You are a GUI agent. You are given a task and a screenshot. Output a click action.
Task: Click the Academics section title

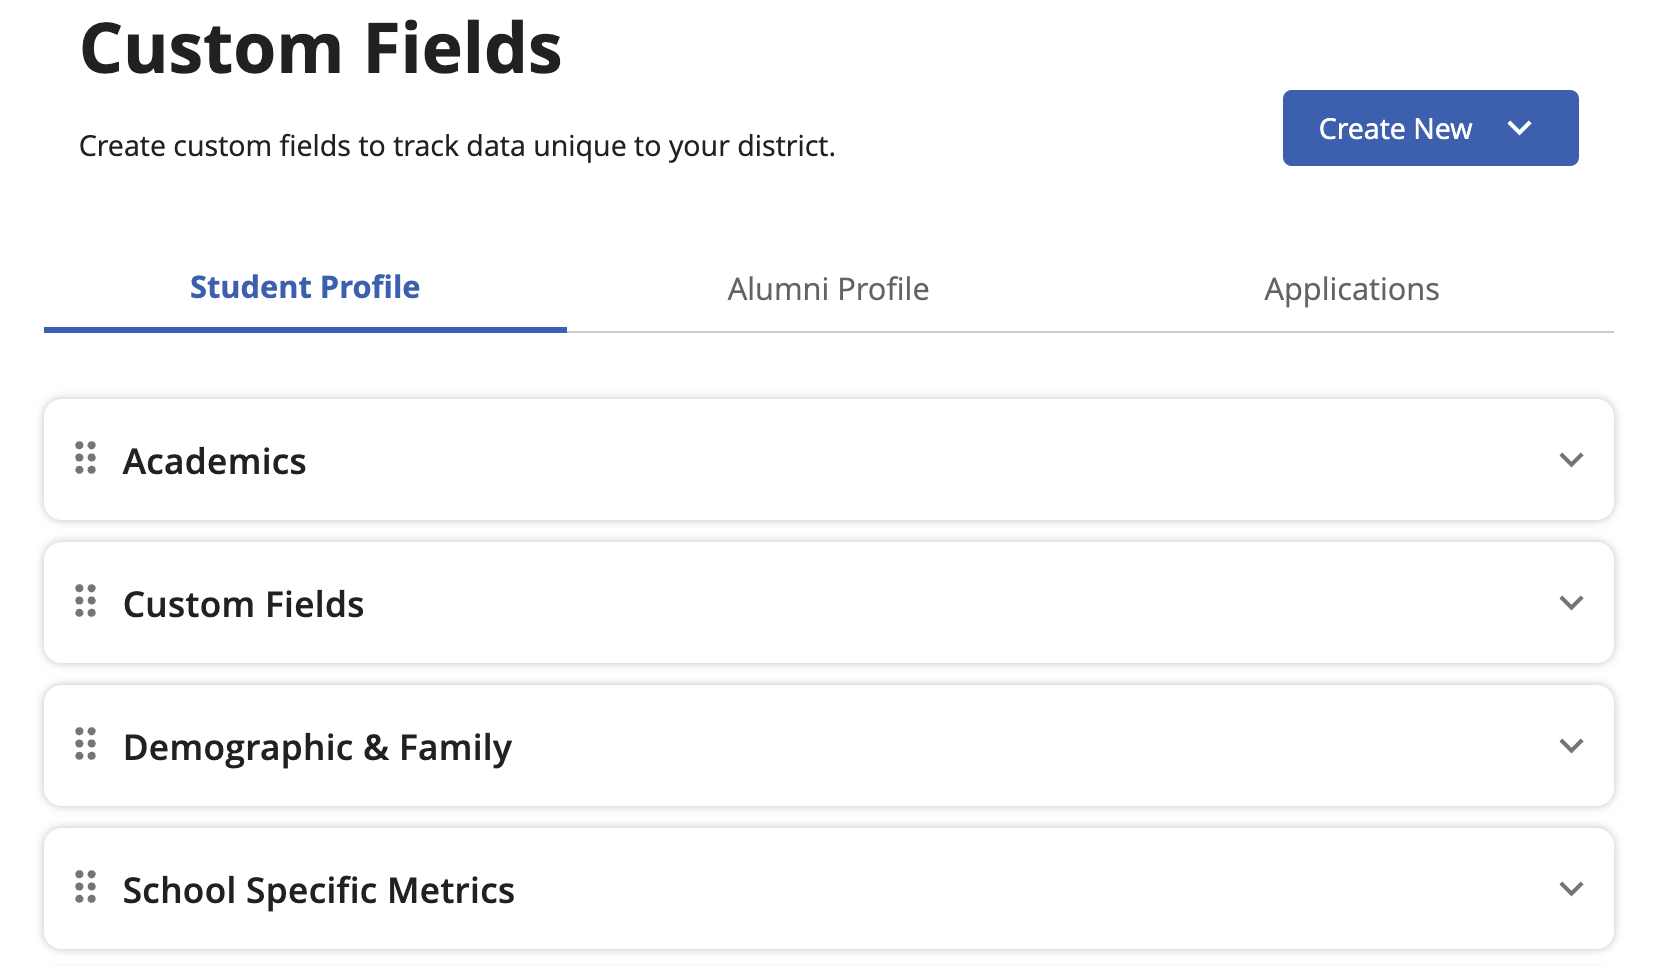[x=214, y=461]
